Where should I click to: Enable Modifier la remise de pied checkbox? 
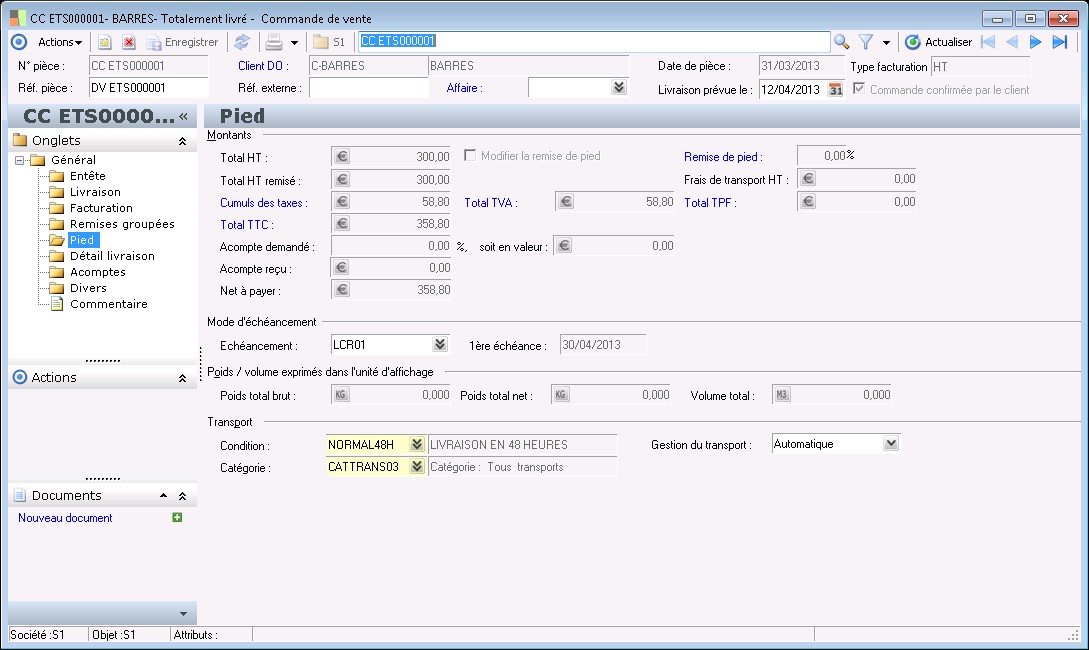(471, 156)
